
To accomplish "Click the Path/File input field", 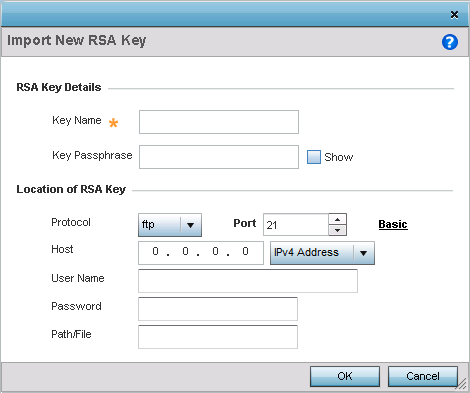I will 218,337.
